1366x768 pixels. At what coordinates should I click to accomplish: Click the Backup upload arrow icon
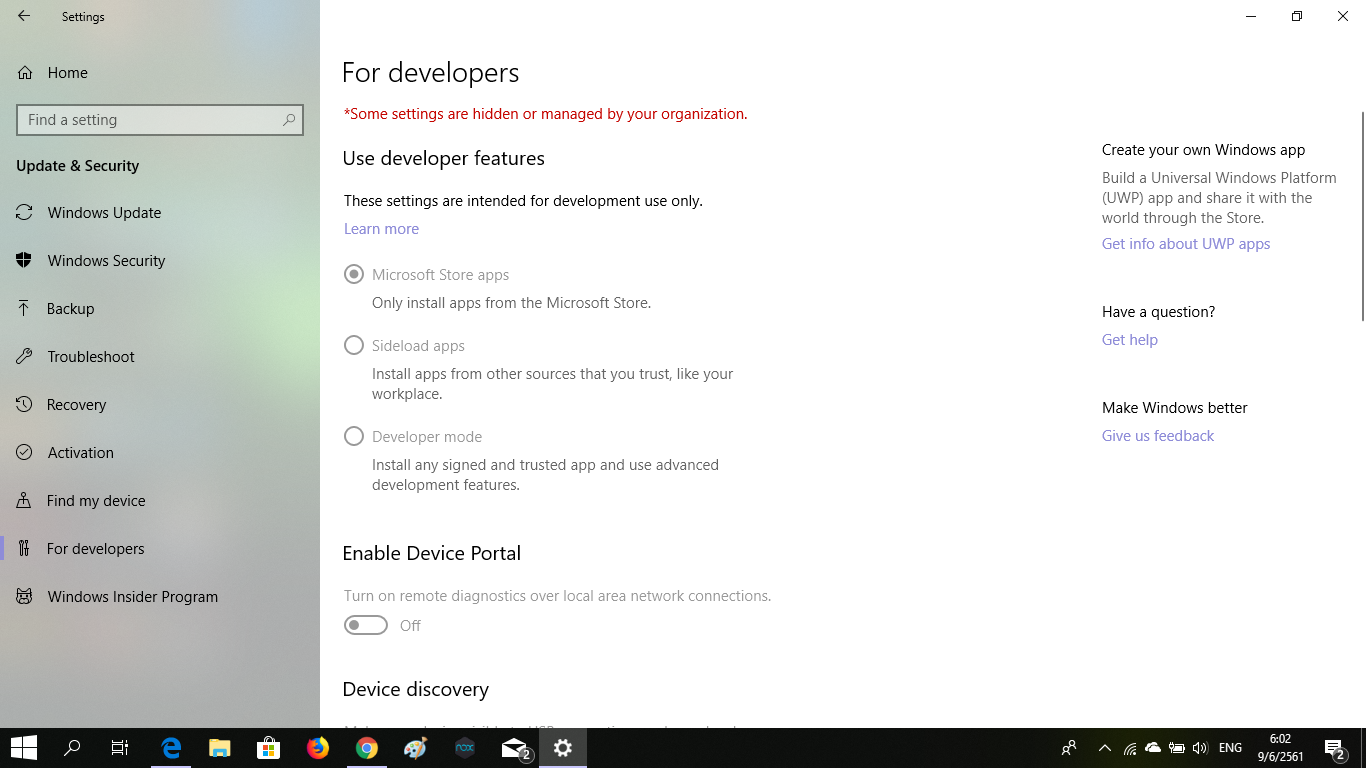pyautogui.click(x=25, y=309)
